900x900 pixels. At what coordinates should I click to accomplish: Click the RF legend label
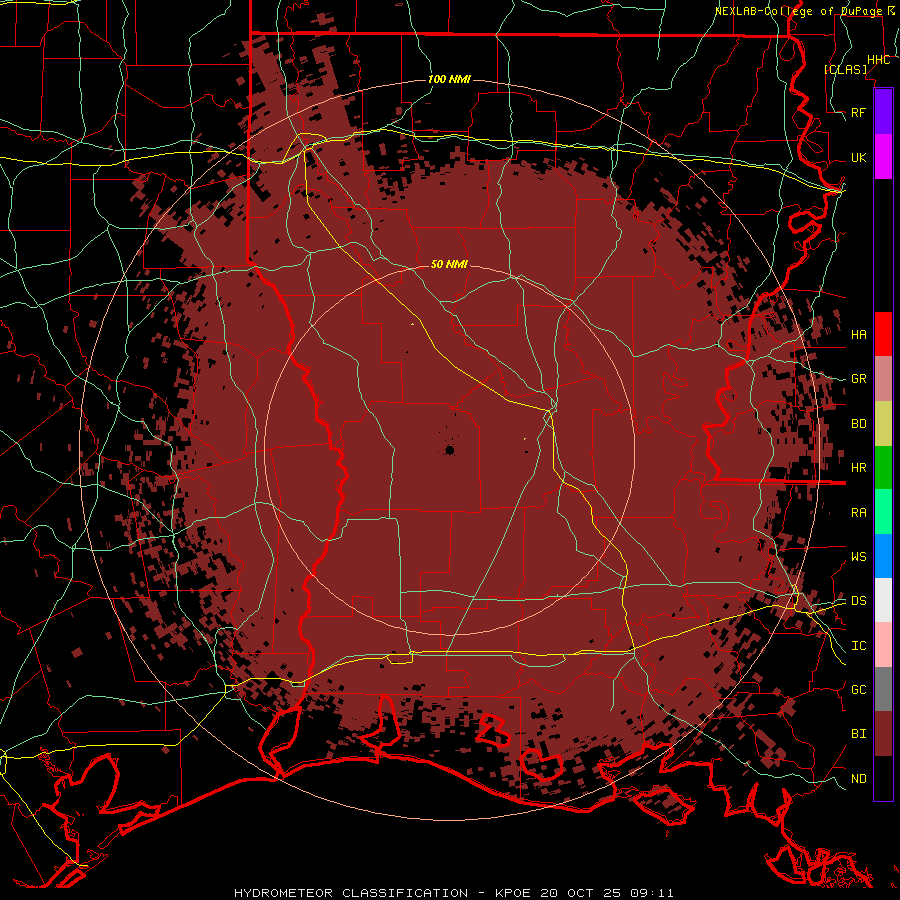(x=859, y=112)
